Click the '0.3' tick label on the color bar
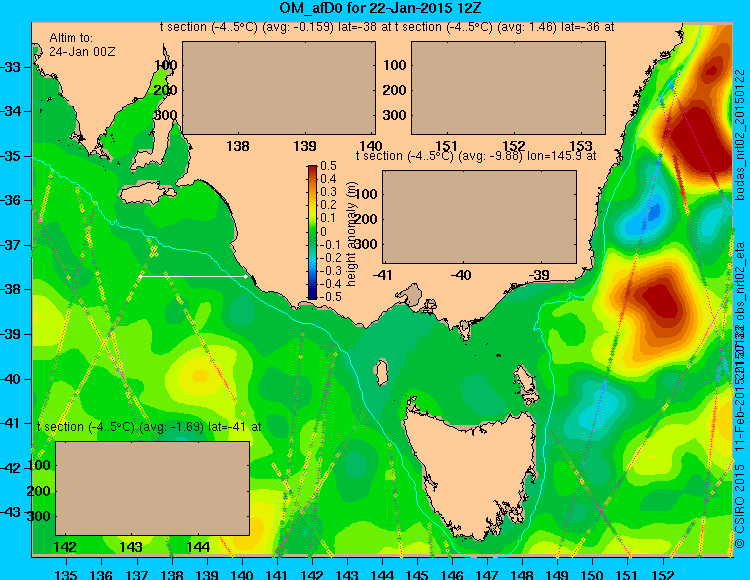 click(329, 192)
